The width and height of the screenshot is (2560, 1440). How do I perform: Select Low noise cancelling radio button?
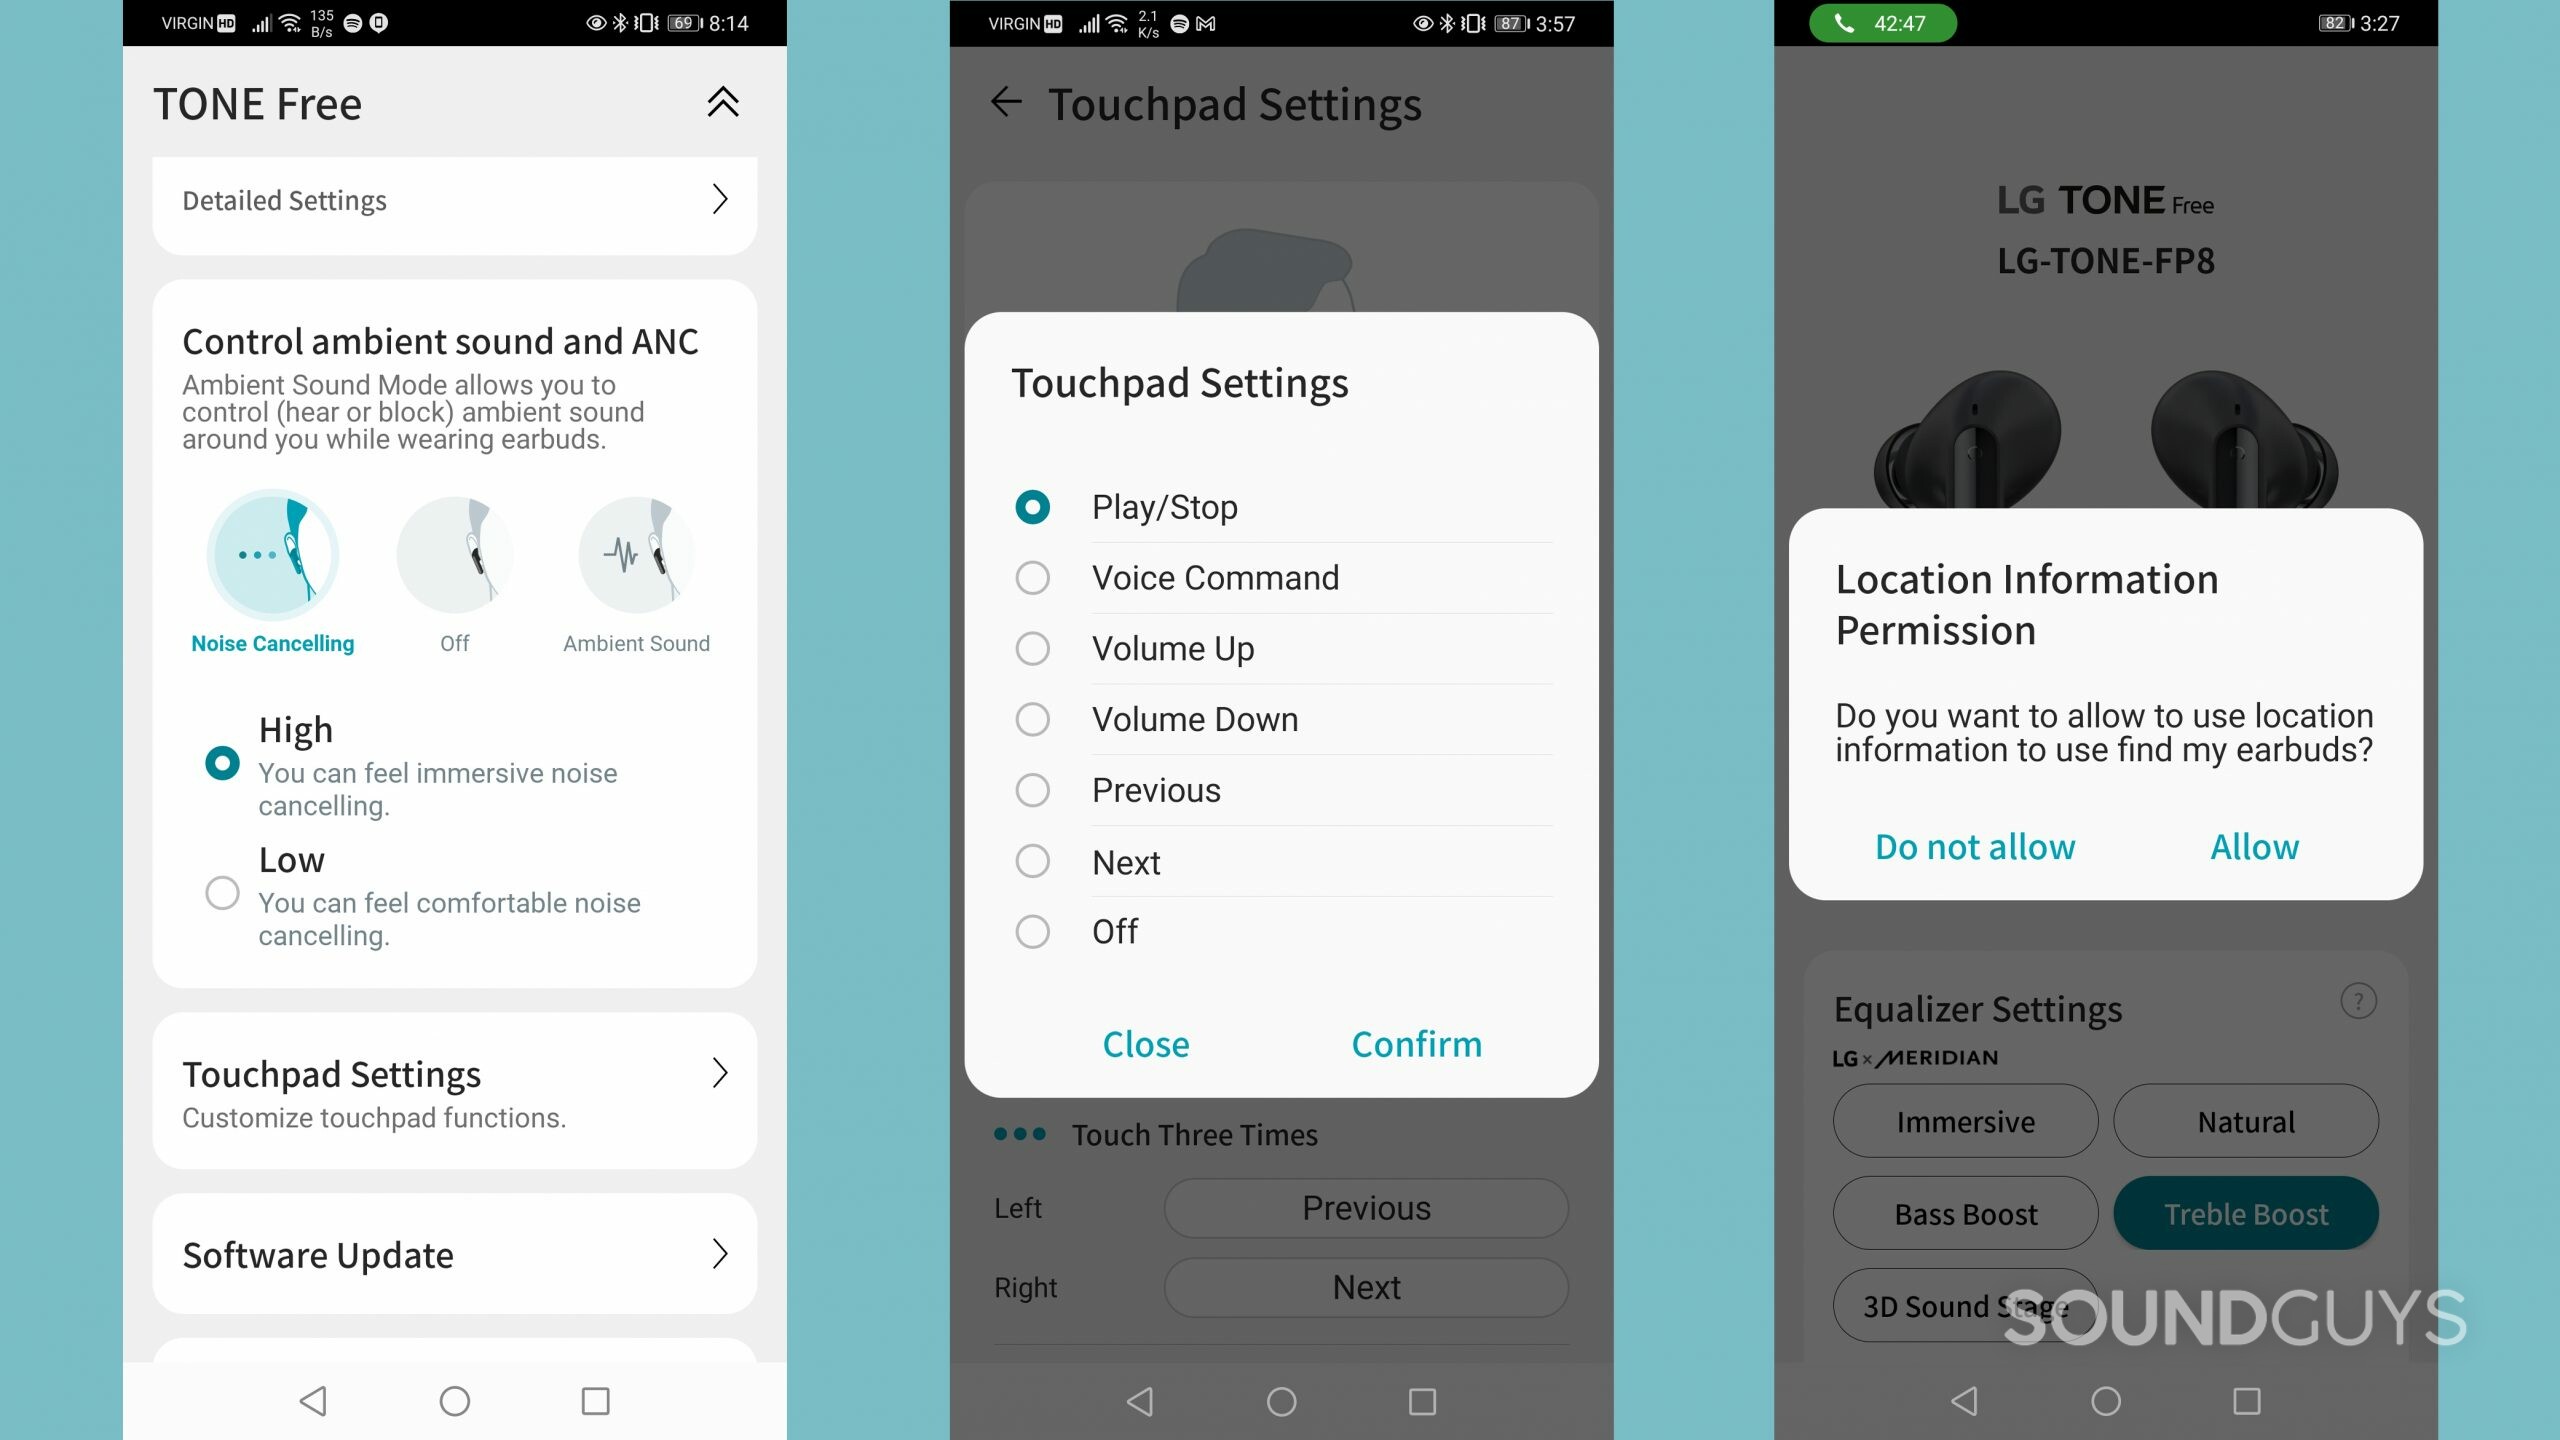point(222,895)
